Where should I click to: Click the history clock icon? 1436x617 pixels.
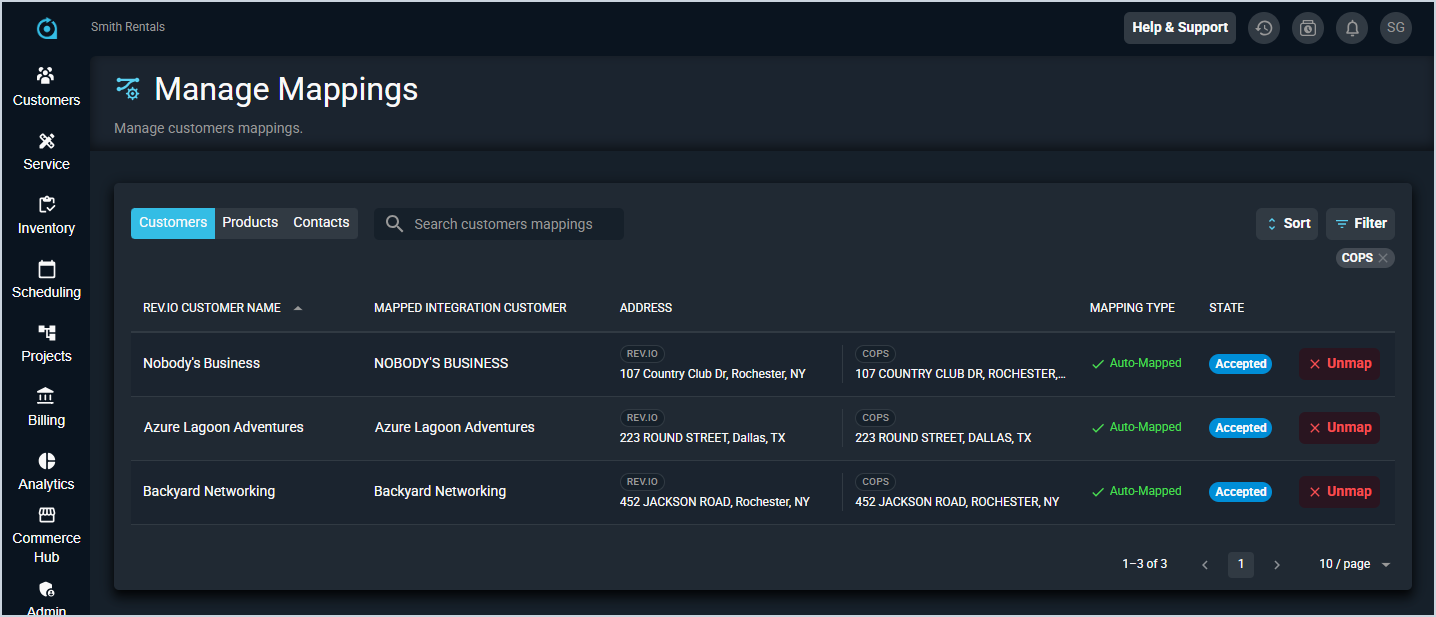pyautogui.click(x=1264, y=28)
